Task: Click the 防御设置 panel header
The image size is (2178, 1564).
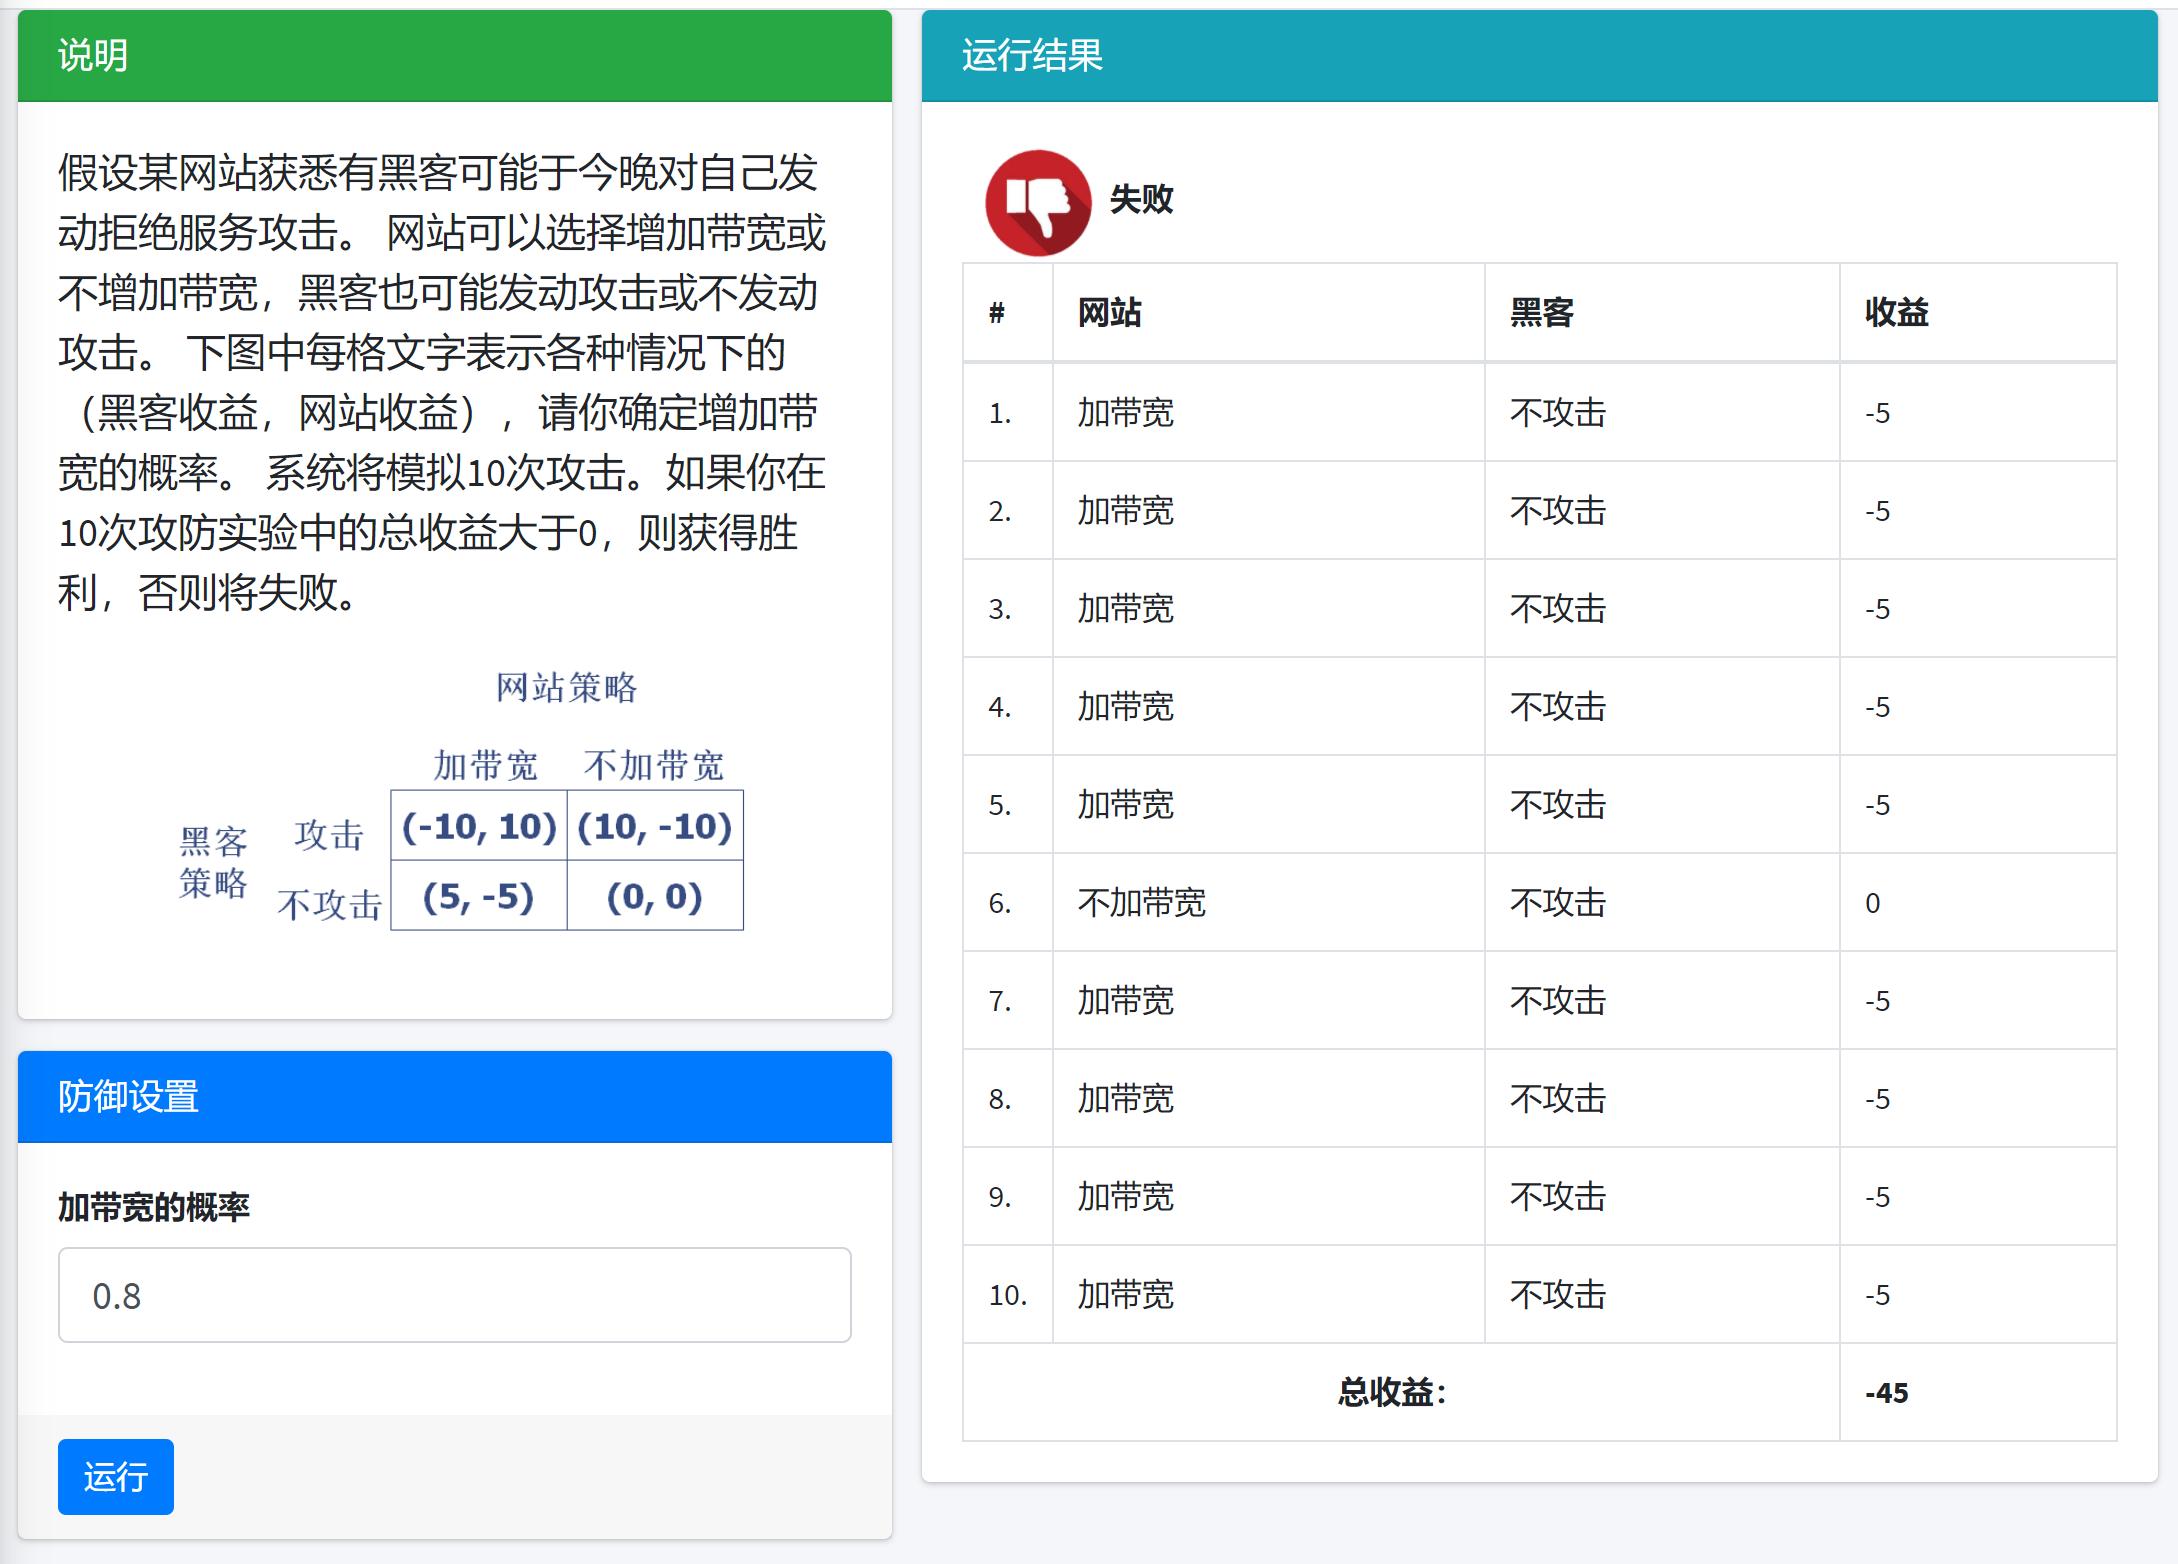Action: (128, 1099)
